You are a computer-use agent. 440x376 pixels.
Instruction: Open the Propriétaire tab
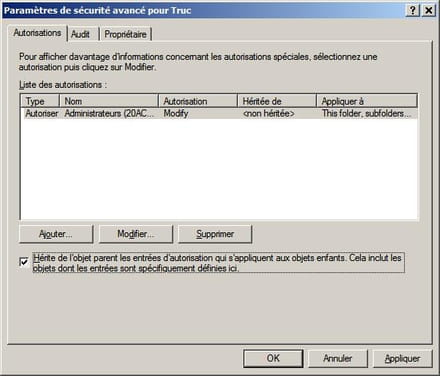[x=126, y=34]
